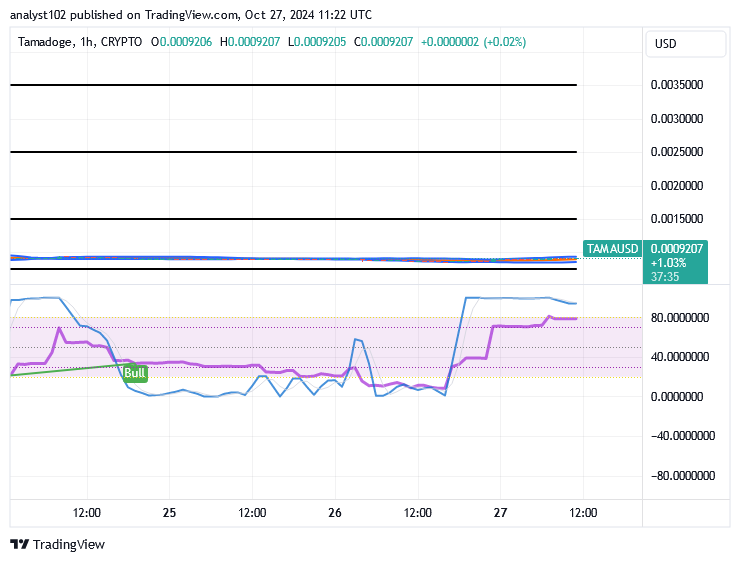This screenshot has height=562, width=740.
Task: Click the TradingView logo icon
Action: coord(19,544)
